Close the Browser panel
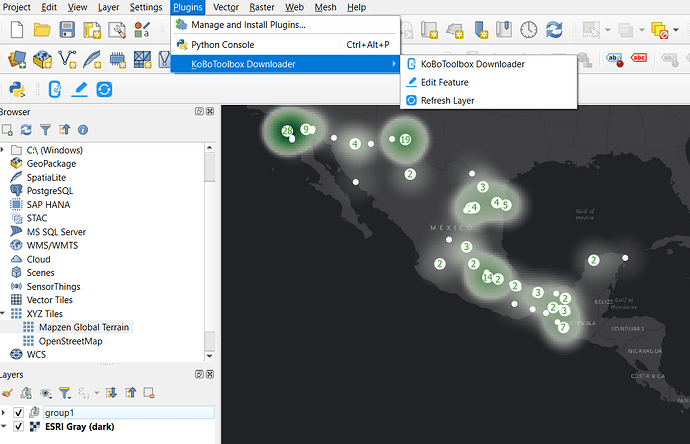The width and height of the screenshot is (690, 444). [210, 111]
